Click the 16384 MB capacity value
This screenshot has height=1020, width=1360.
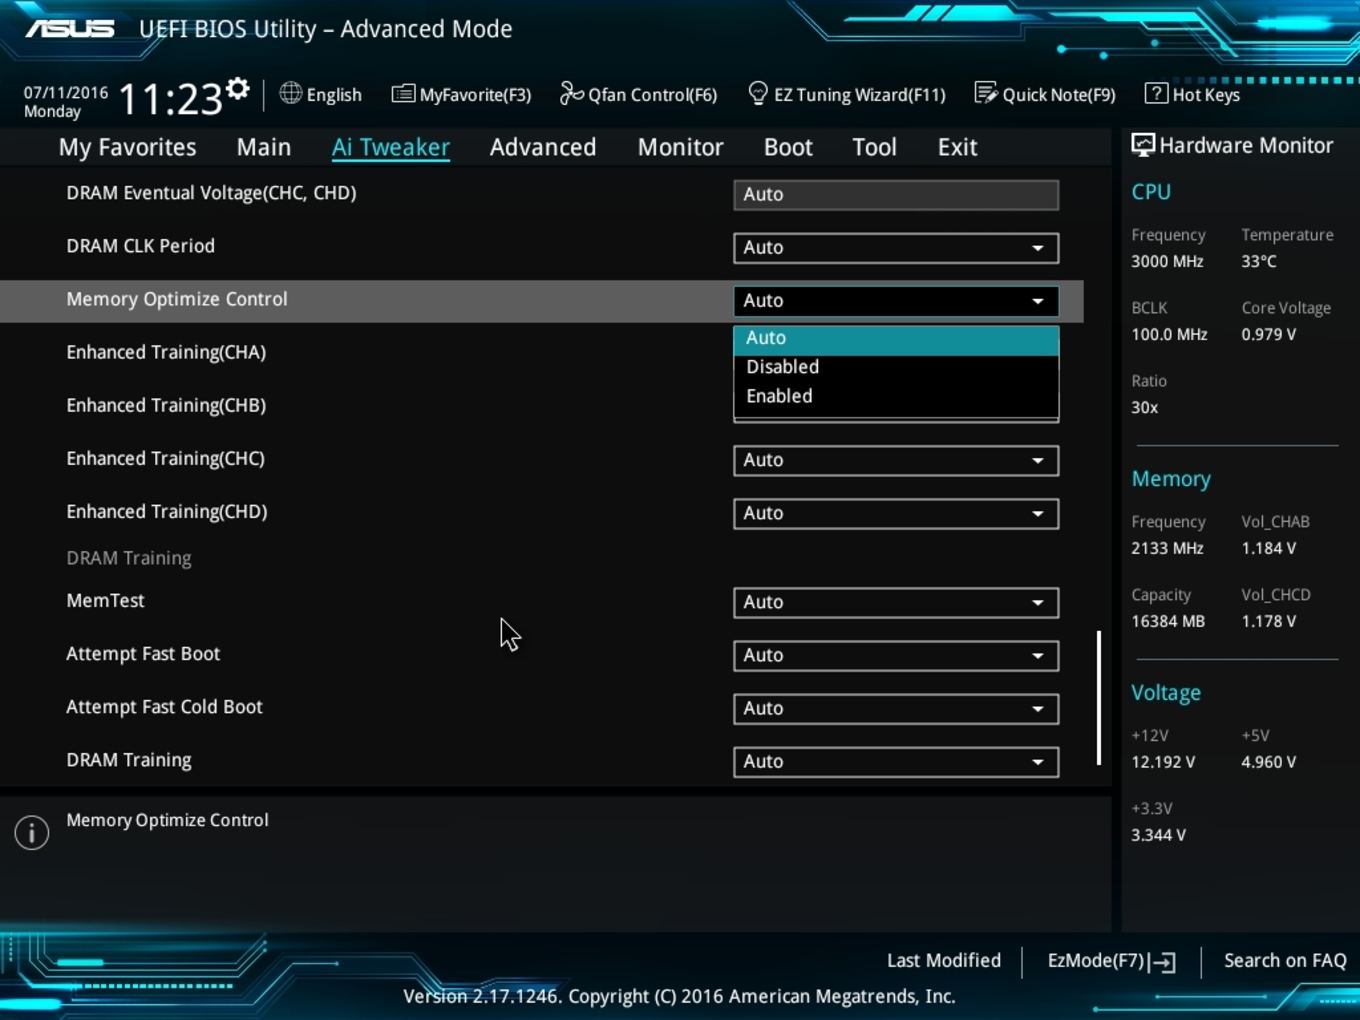click(x=1168, y=621)
